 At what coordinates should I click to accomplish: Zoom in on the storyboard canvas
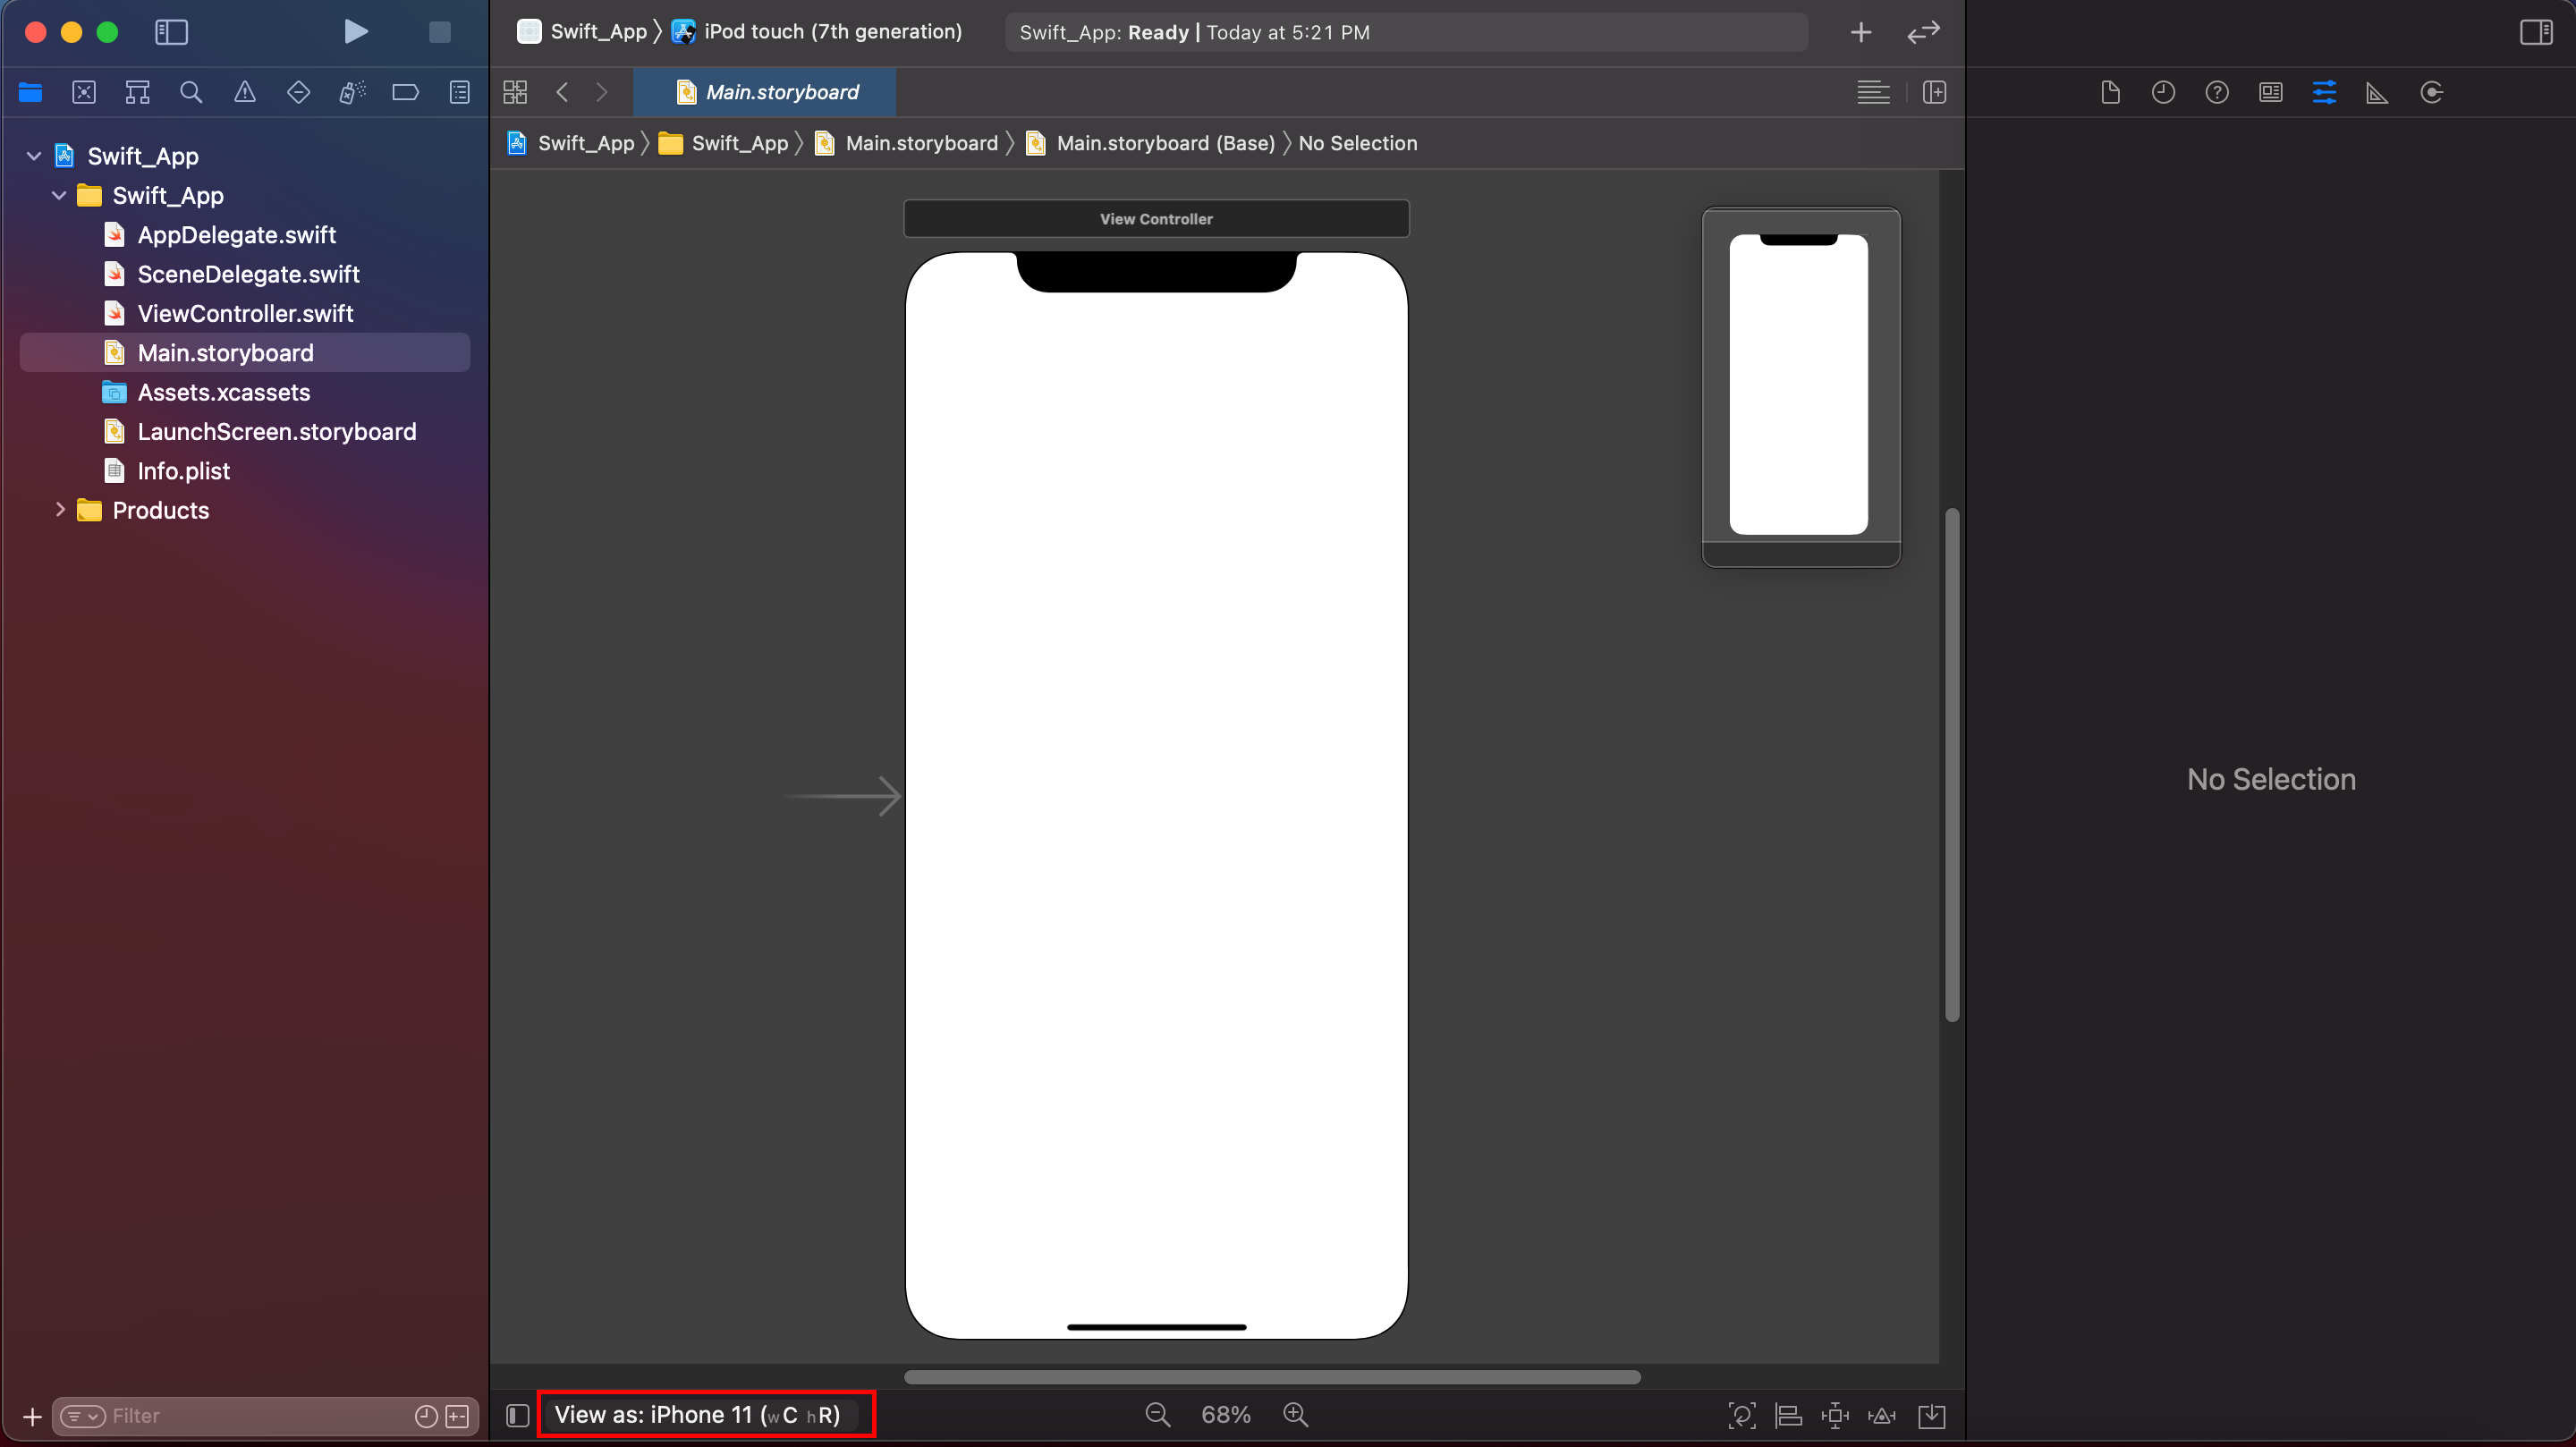pyautogui.click(x=1295, y=1414)
